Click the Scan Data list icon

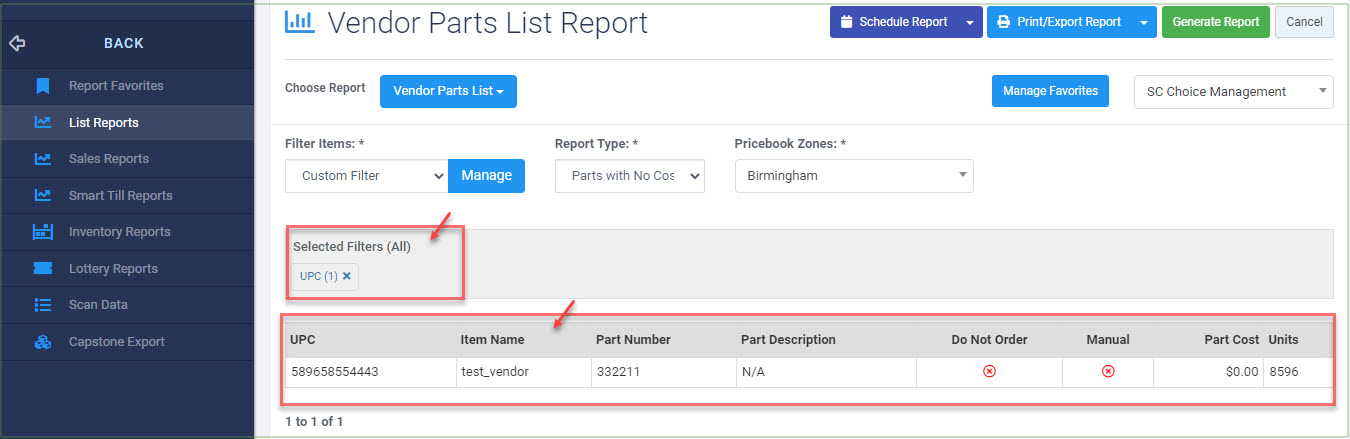(42, 305)
